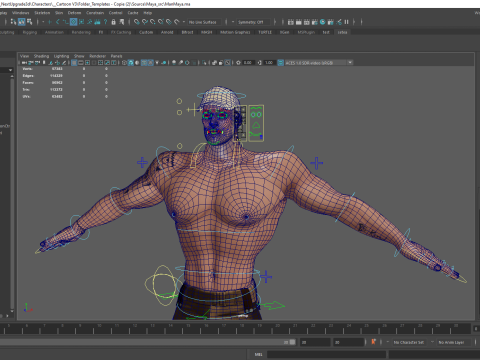Open the Skeleton menu
480x360 pixels.
coord(42,13)
